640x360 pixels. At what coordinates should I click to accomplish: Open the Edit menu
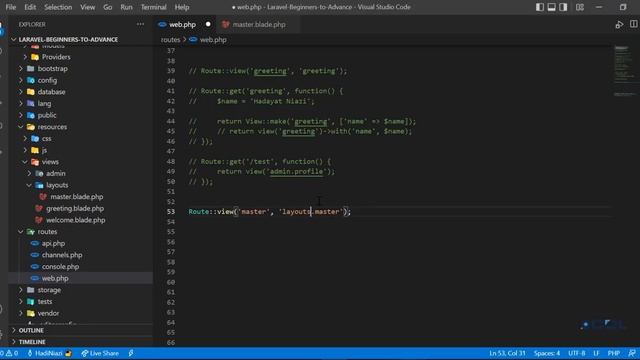pos(30,7)
